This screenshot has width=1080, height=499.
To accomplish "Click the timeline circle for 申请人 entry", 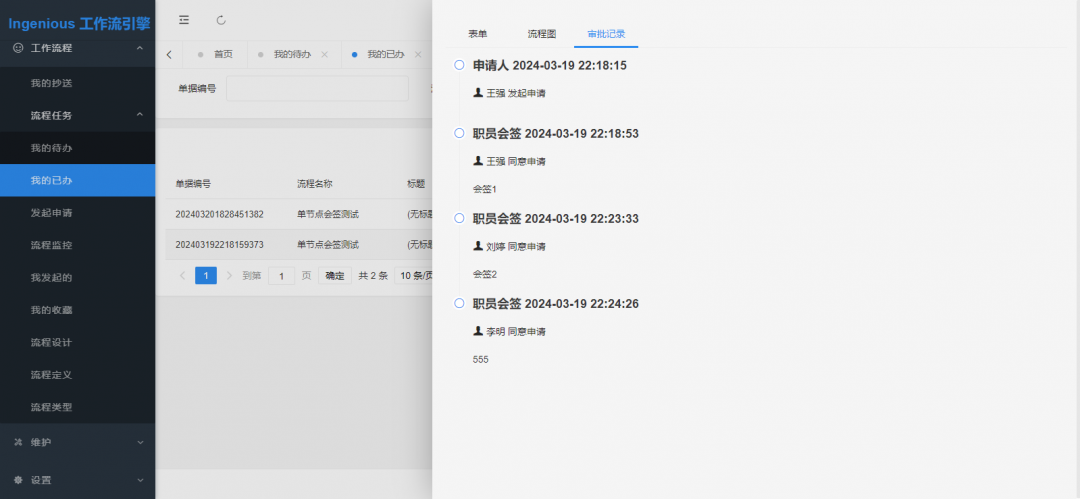I will pos(459,65).
